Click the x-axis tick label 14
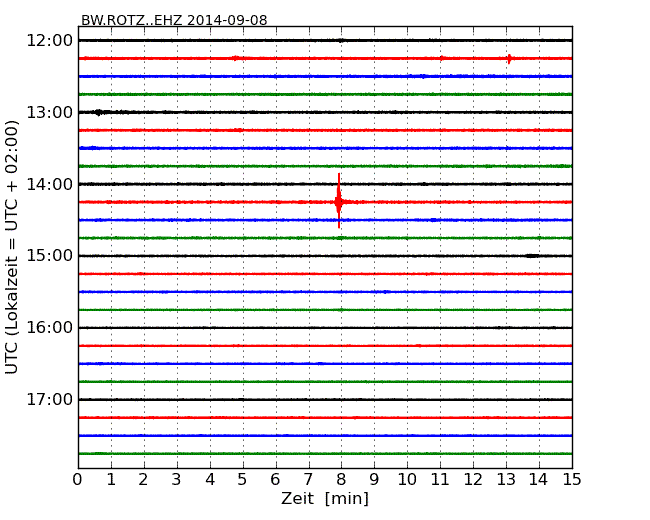 click(x=538, y=480)
